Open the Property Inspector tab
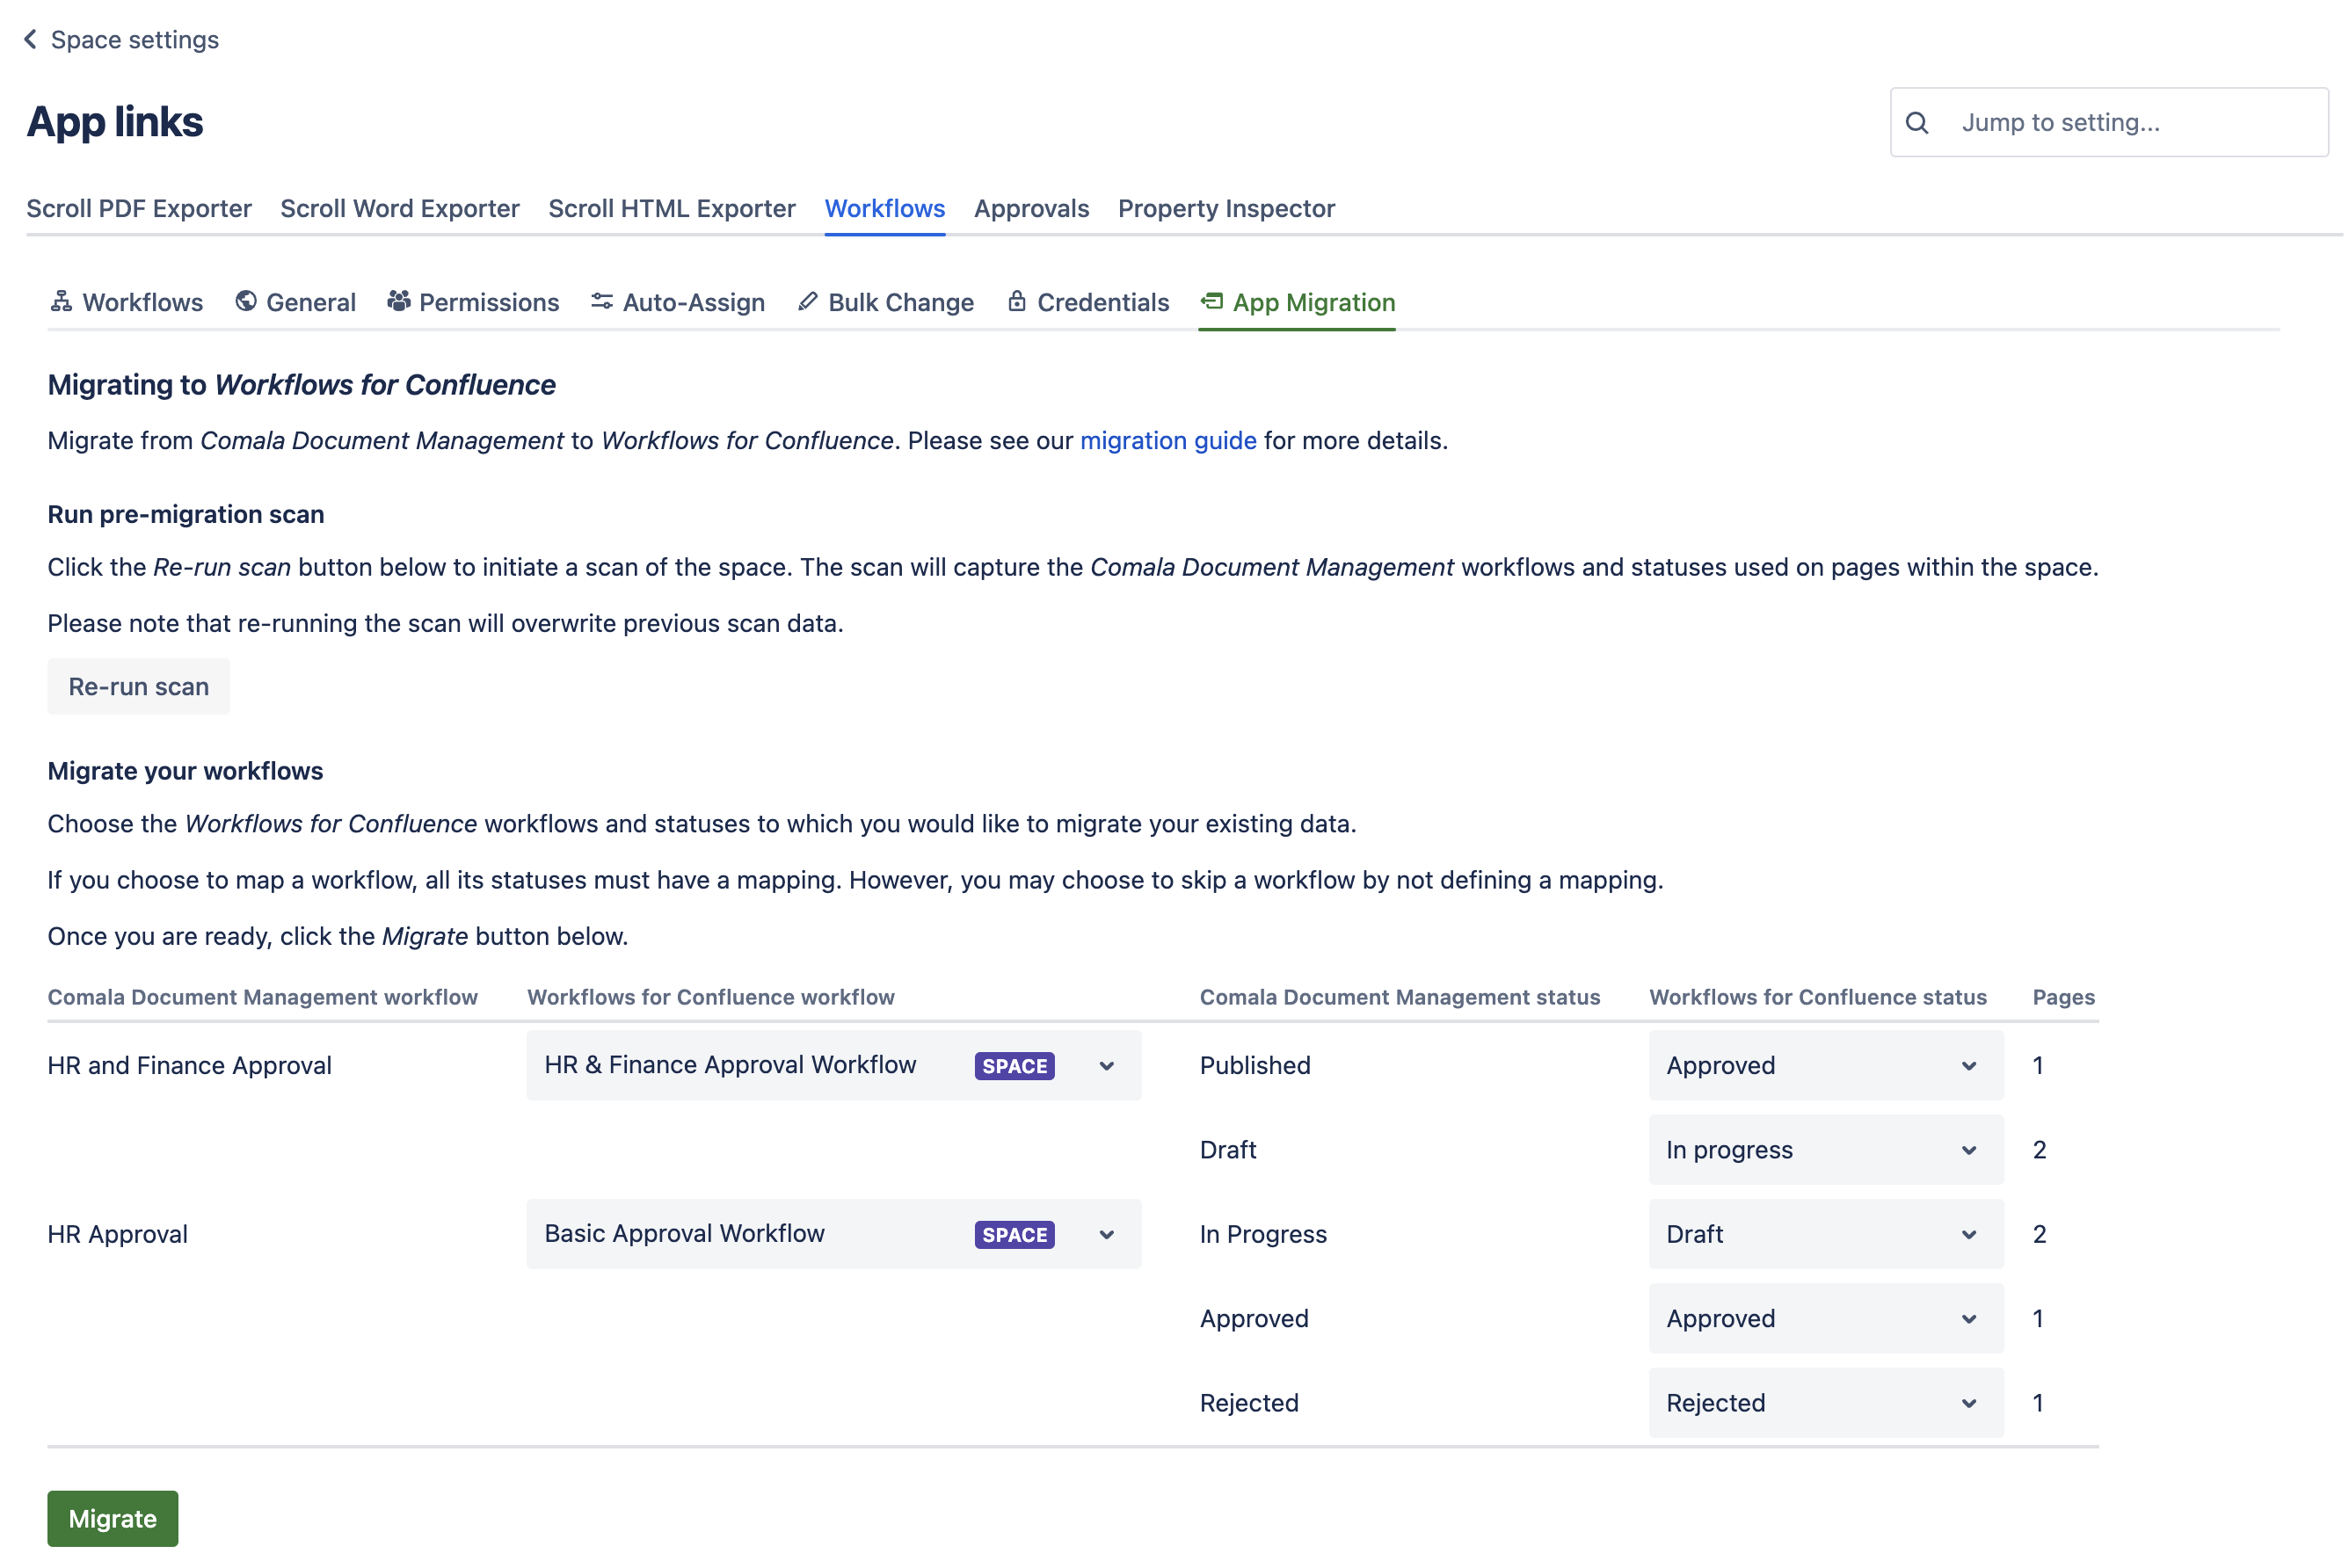 (1226, 208)
